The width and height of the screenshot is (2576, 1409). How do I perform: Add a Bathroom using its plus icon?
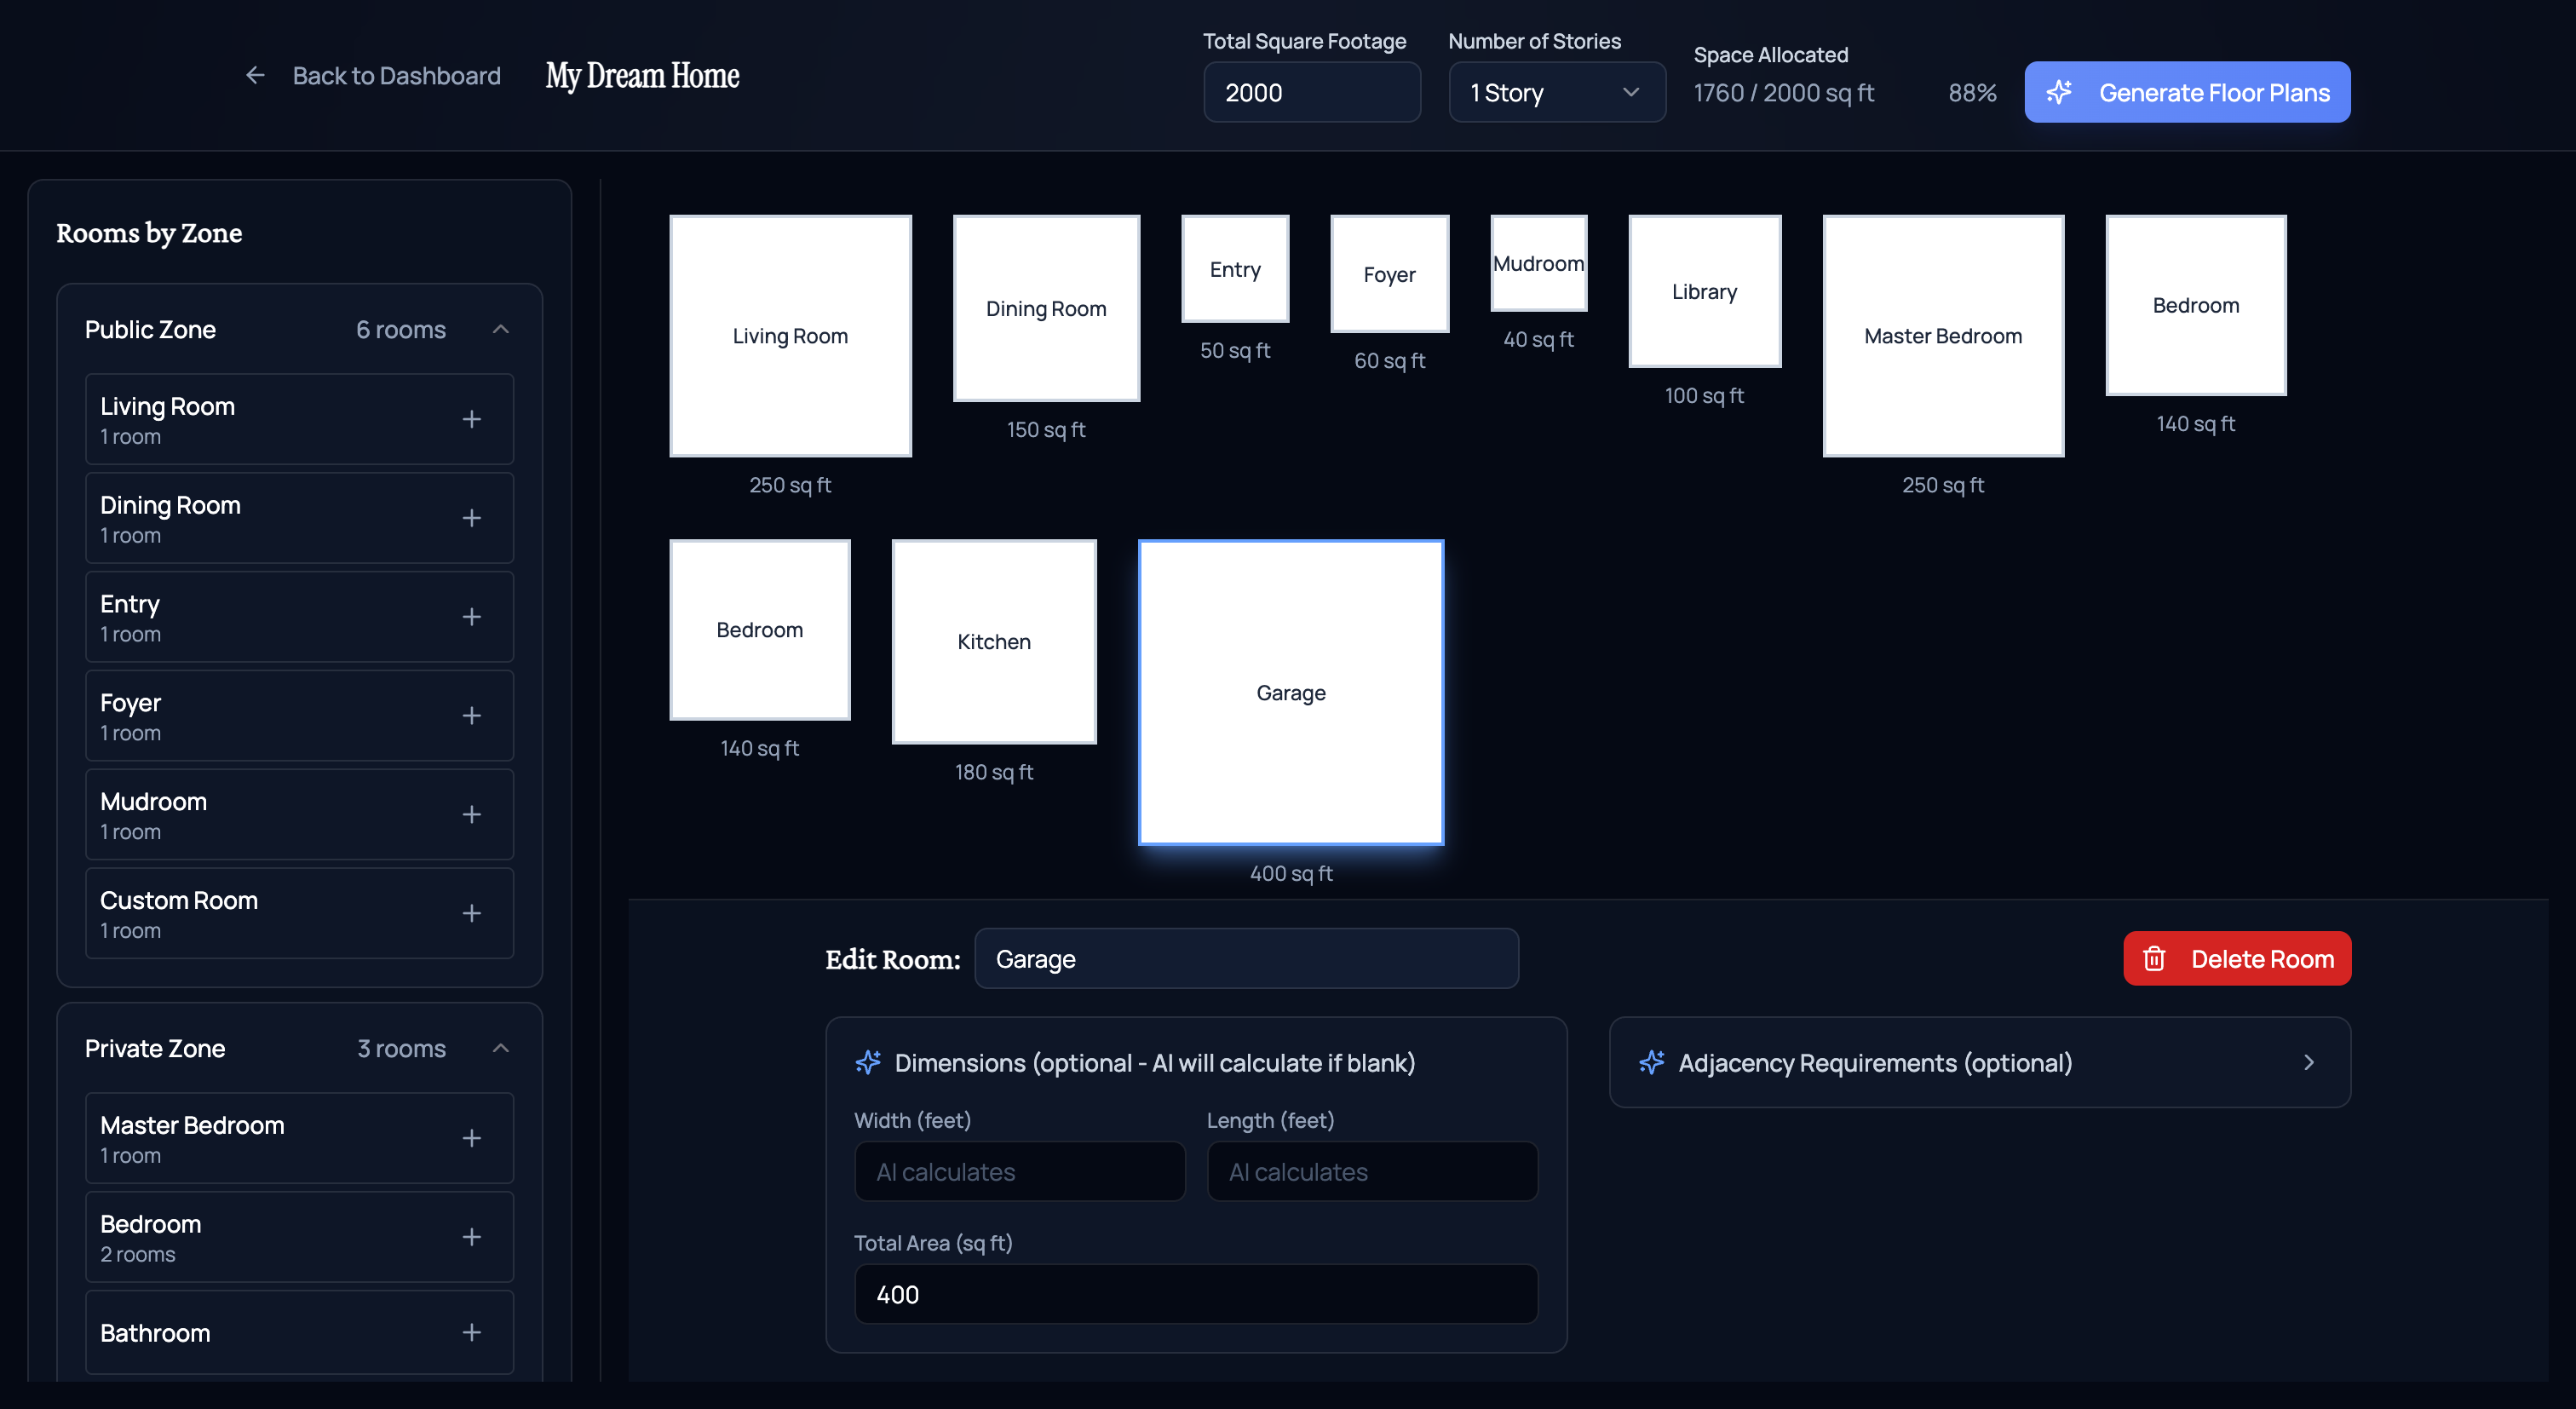[x=471, y=1332]
